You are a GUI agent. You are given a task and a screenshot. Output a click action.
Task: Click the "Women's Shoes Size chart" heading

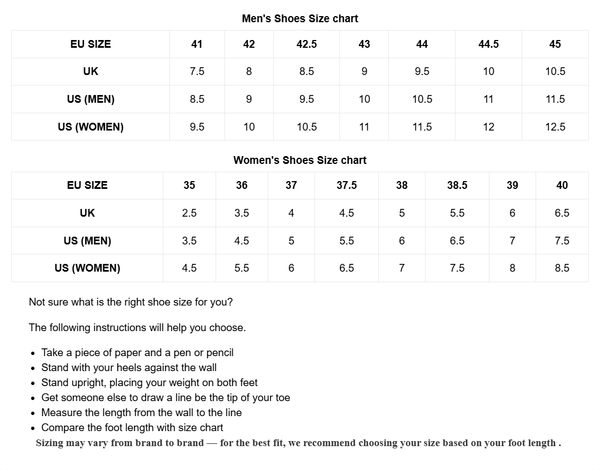(300, 159)
